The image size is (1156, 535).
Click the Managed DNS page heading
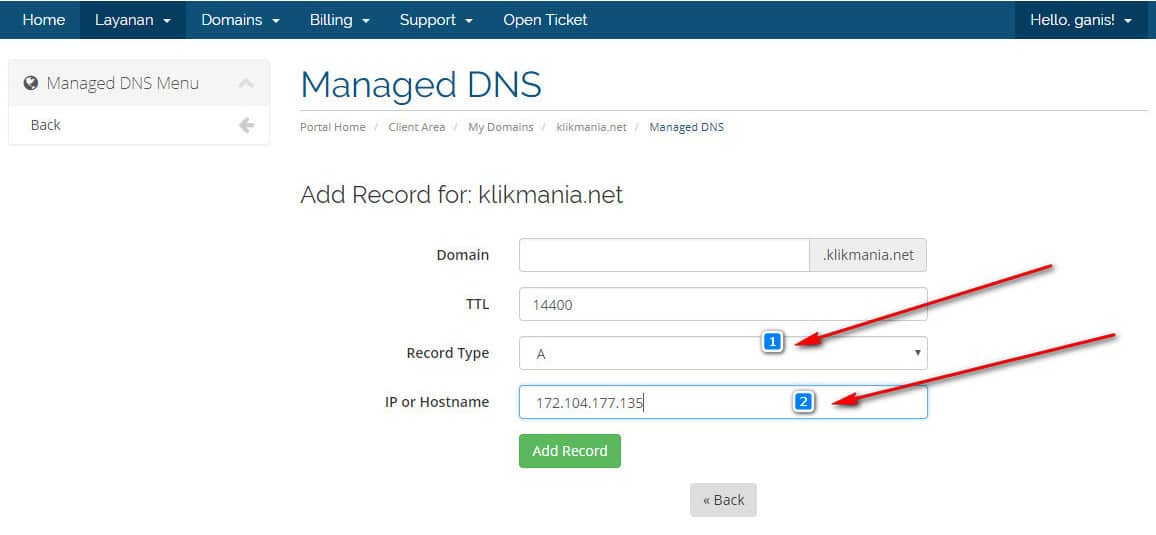click(x=421, y=84)
